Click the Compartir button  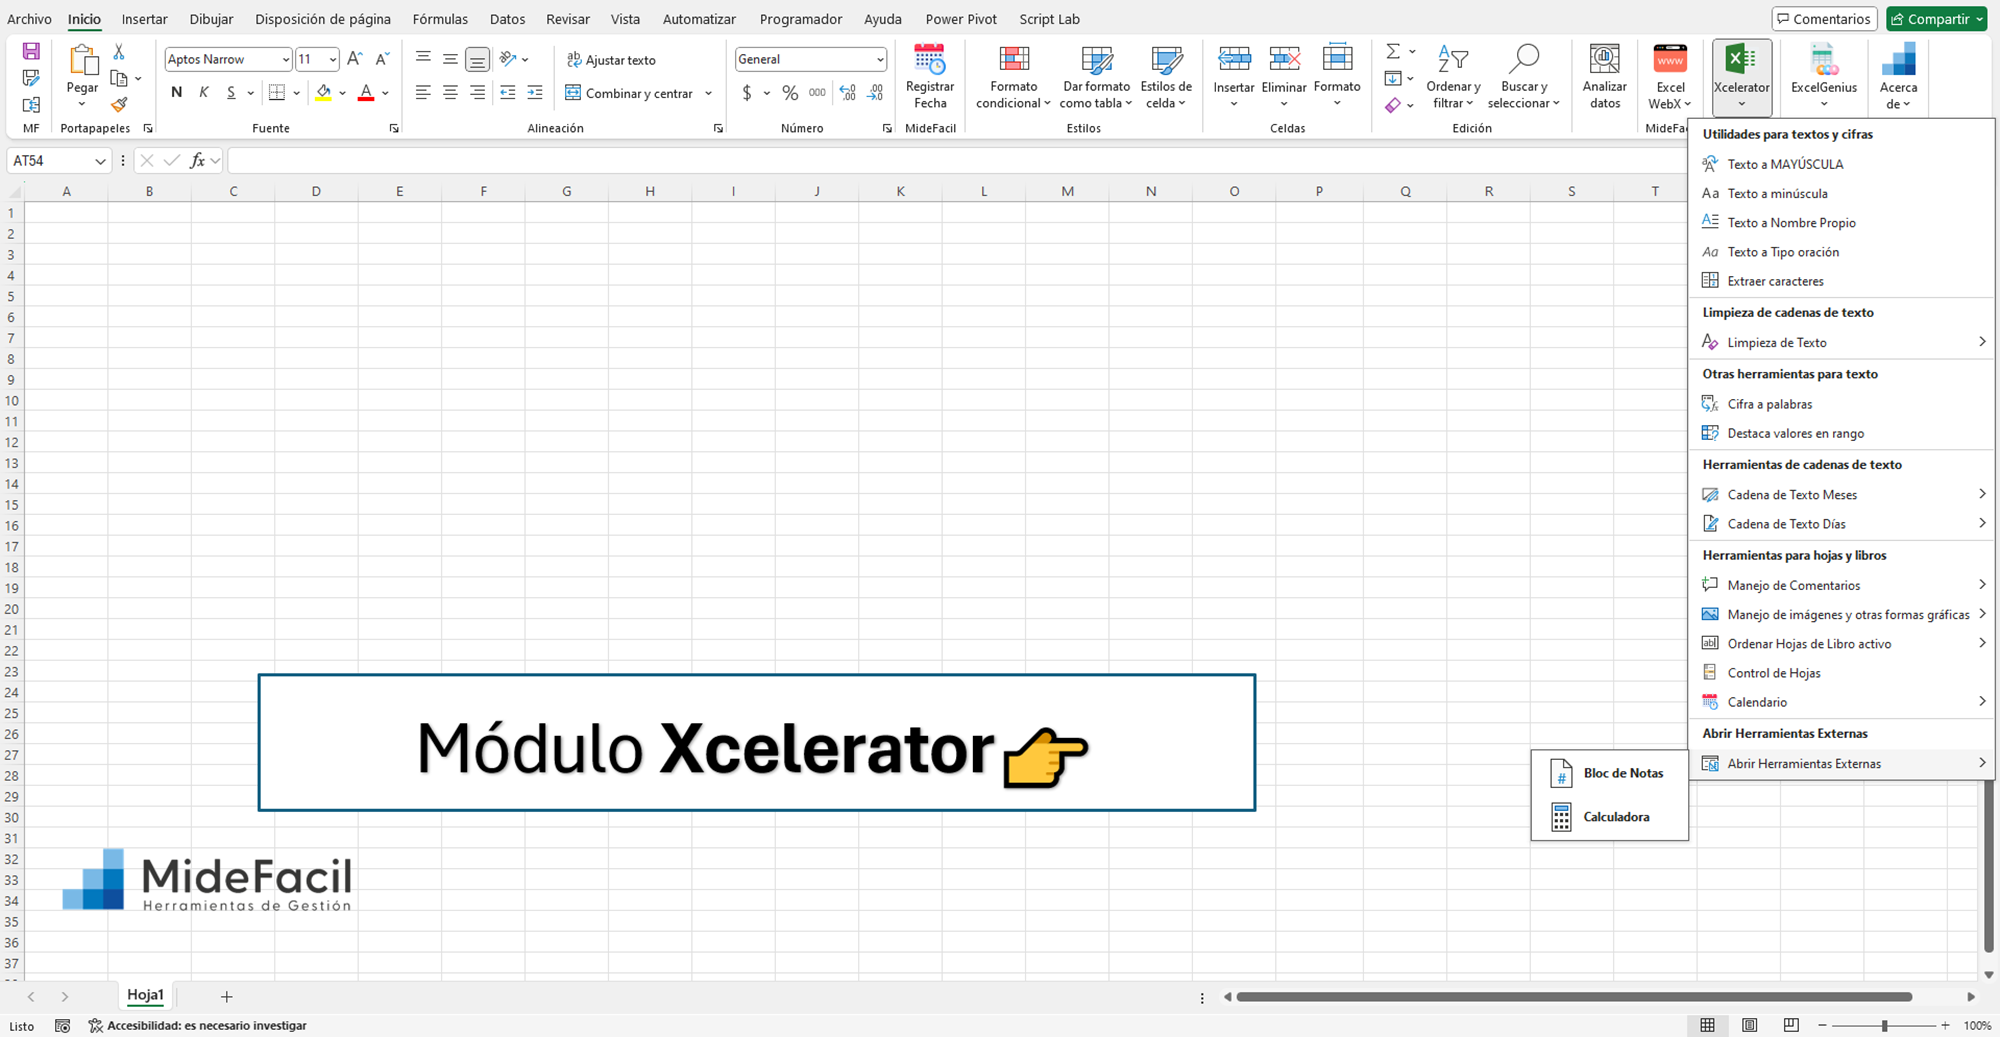tap(1937, 19)
